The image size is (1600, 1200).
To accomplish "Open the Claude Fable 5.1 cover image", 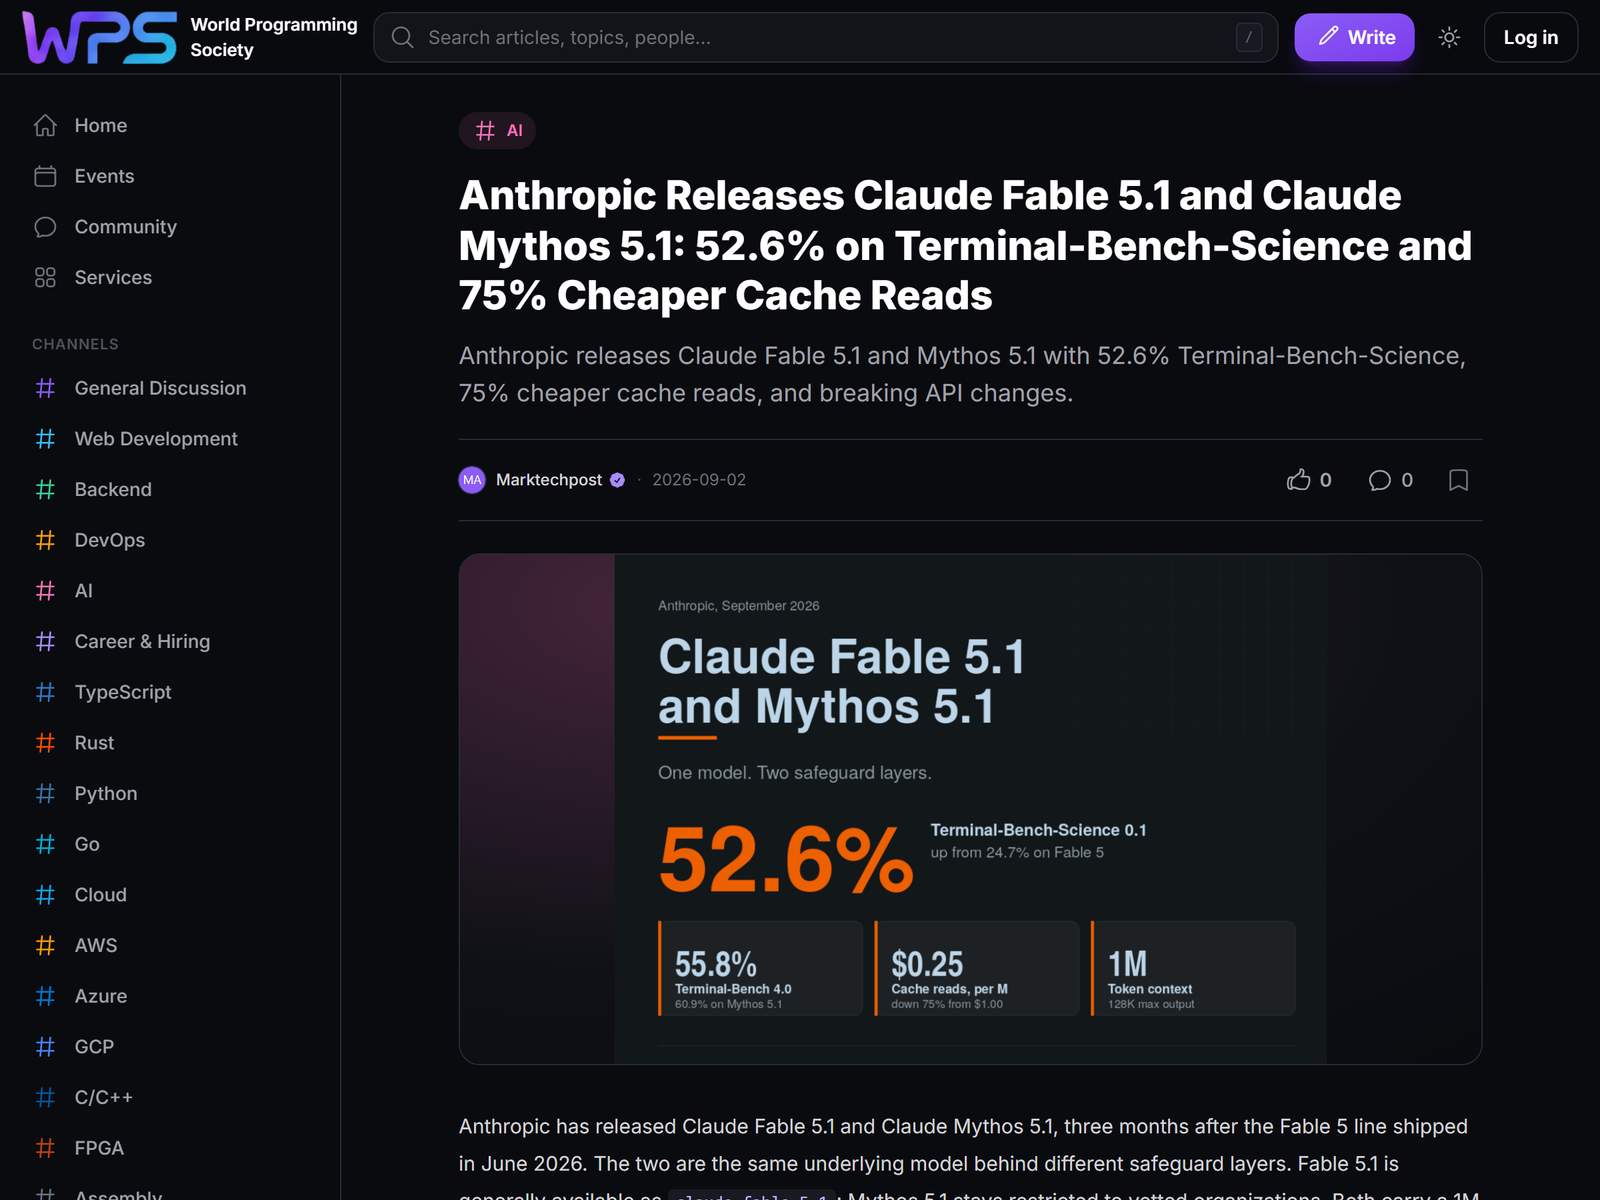I will [970, 809].
